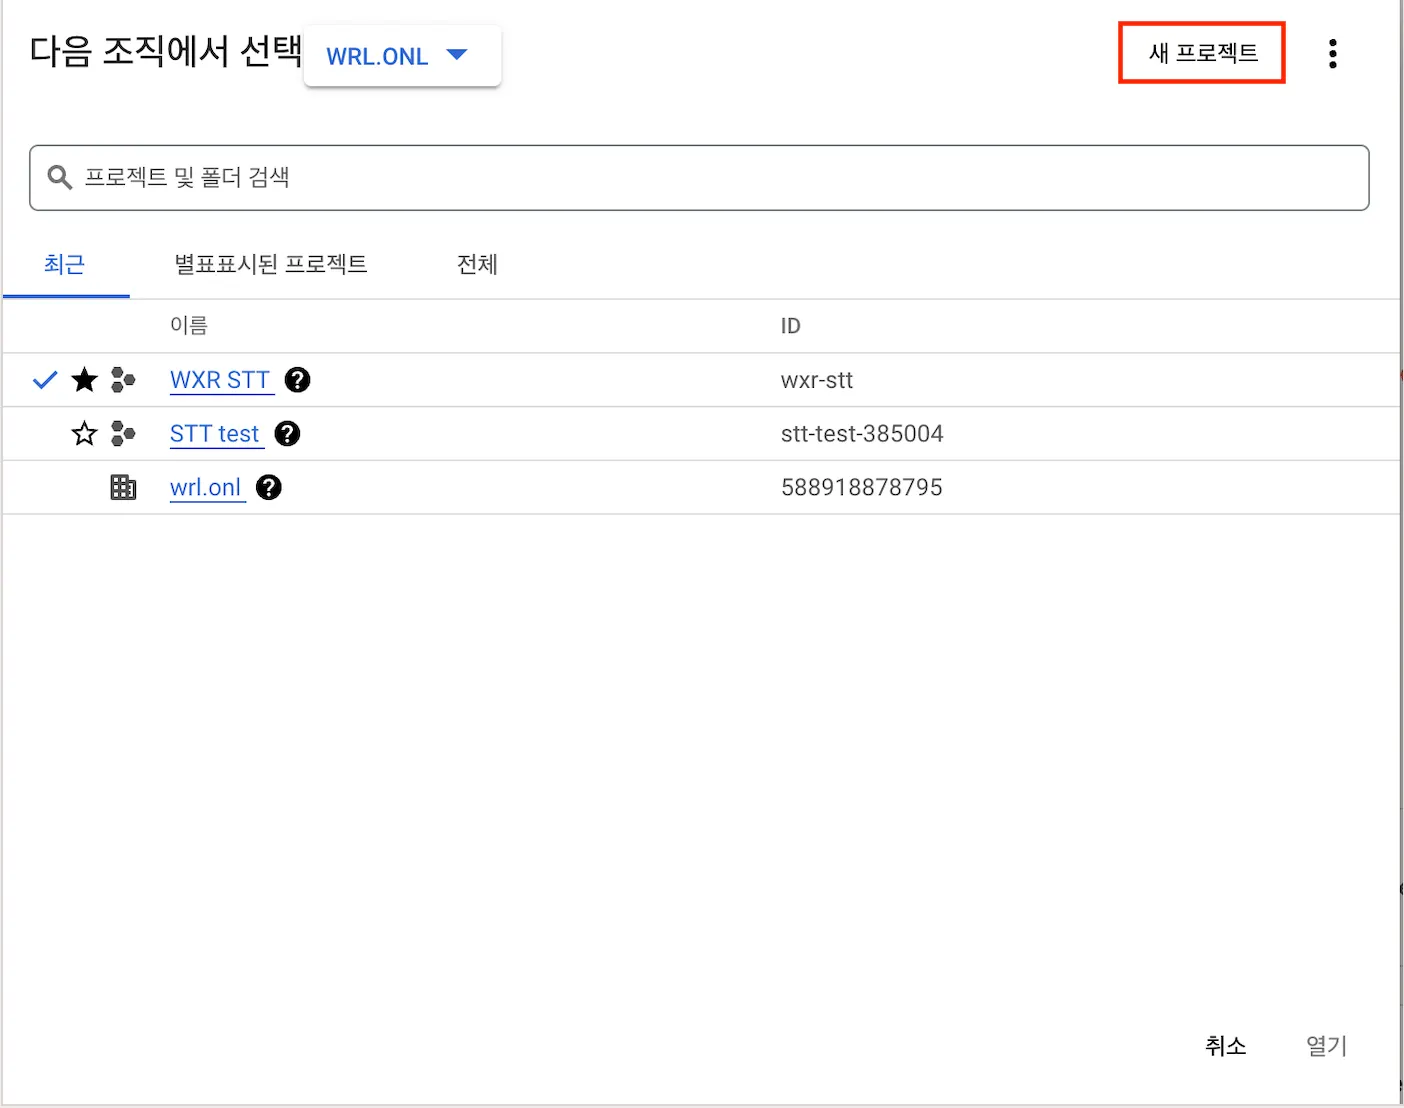Click the 588918878795 organization ID
The width and height of the screenshot is (1404, 1108).
tap(862, 488)
